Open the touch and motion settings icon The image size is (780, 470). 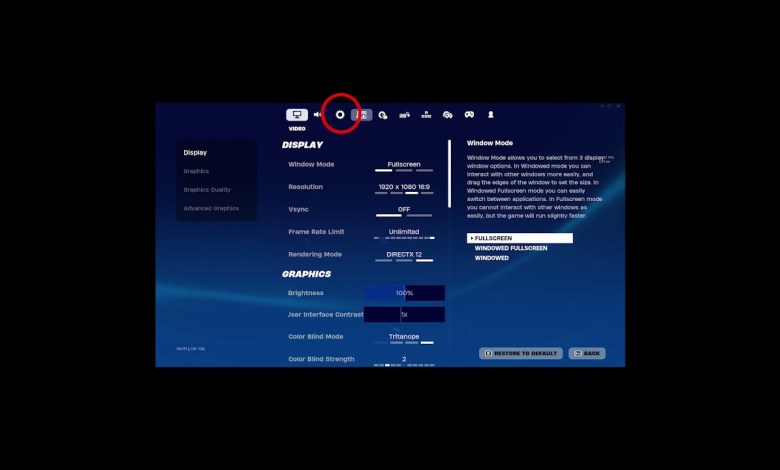[383, 115]
